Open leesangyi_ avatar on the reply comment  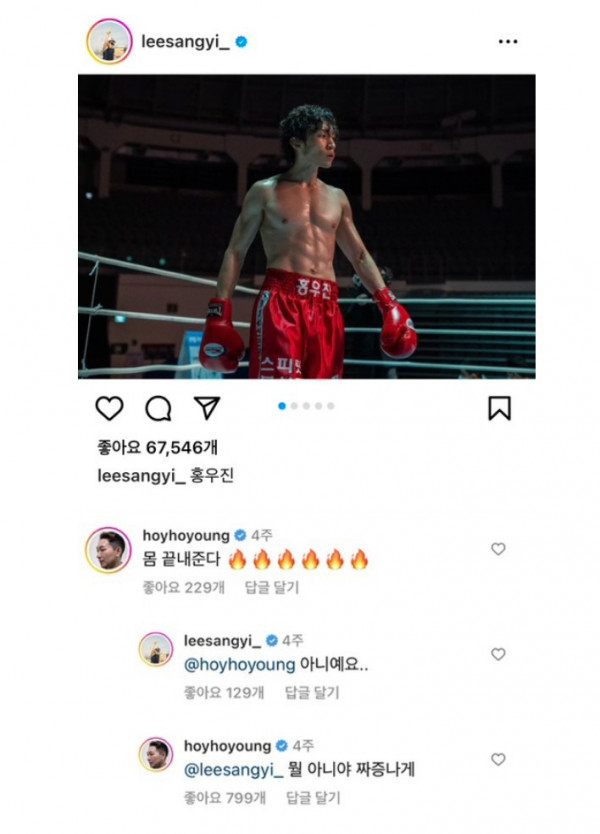tap(156, 649)
